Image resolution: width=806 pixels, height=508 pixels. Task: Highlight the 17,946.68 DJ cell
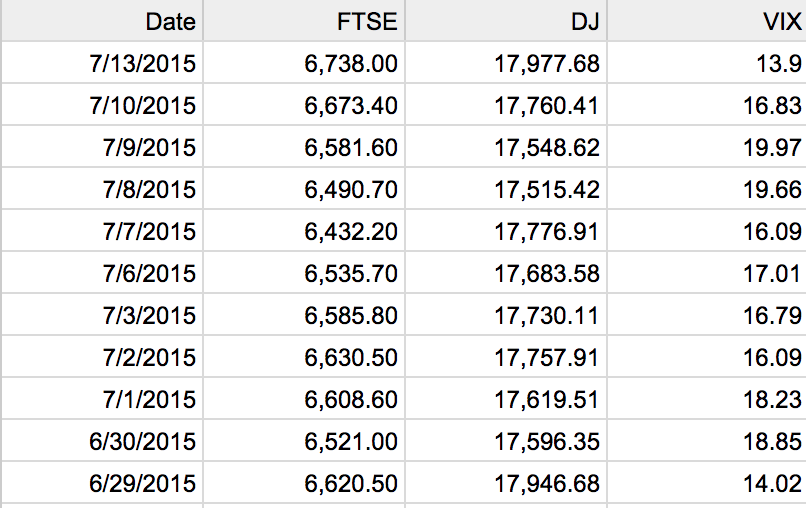click(x=506, y=483)
